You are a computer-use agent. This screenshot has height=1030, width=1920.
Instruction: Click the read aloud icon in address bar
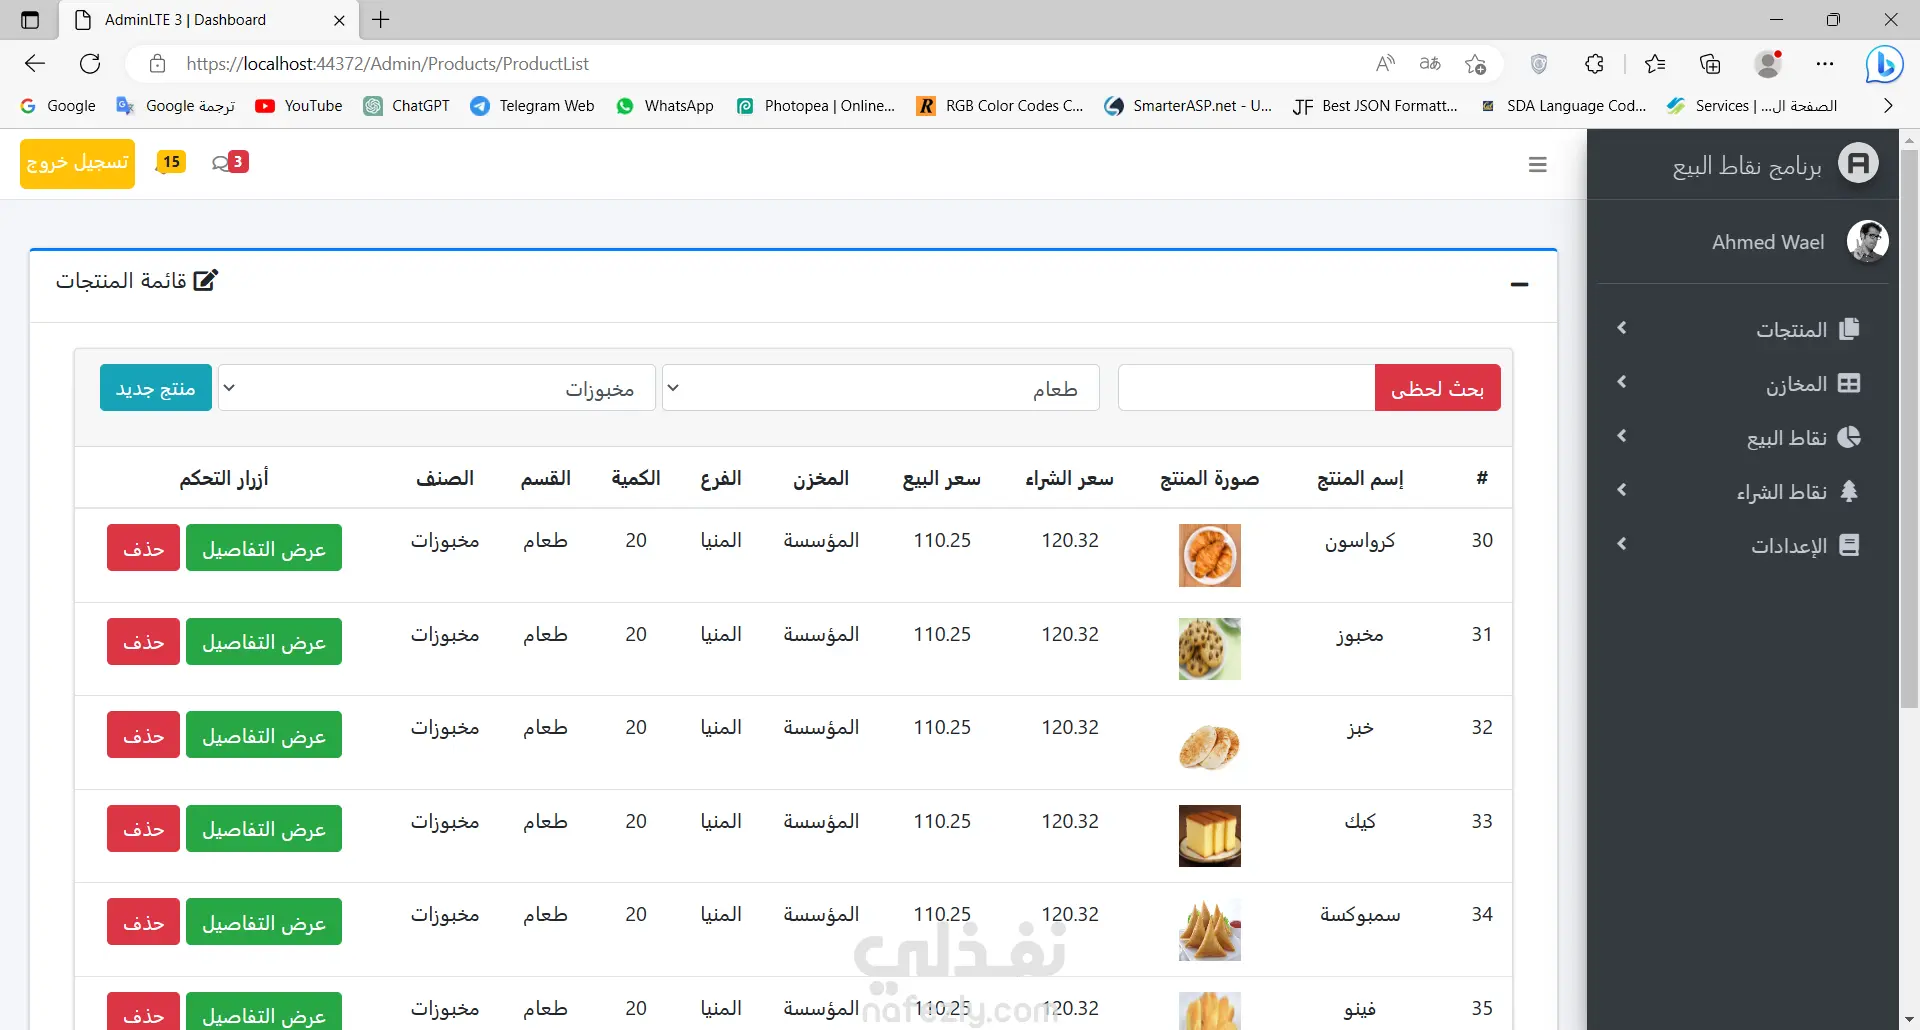point(1385,64)
